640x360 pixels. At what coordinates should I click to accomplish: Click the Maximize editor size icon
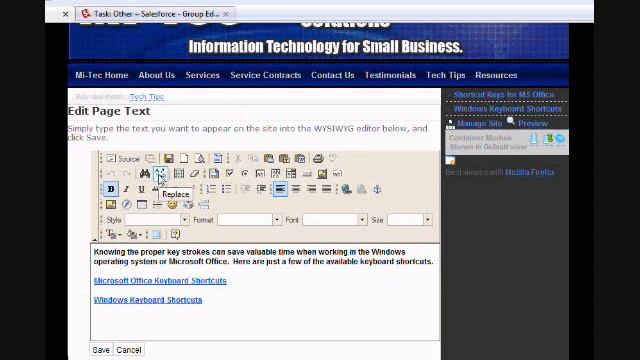156,235
